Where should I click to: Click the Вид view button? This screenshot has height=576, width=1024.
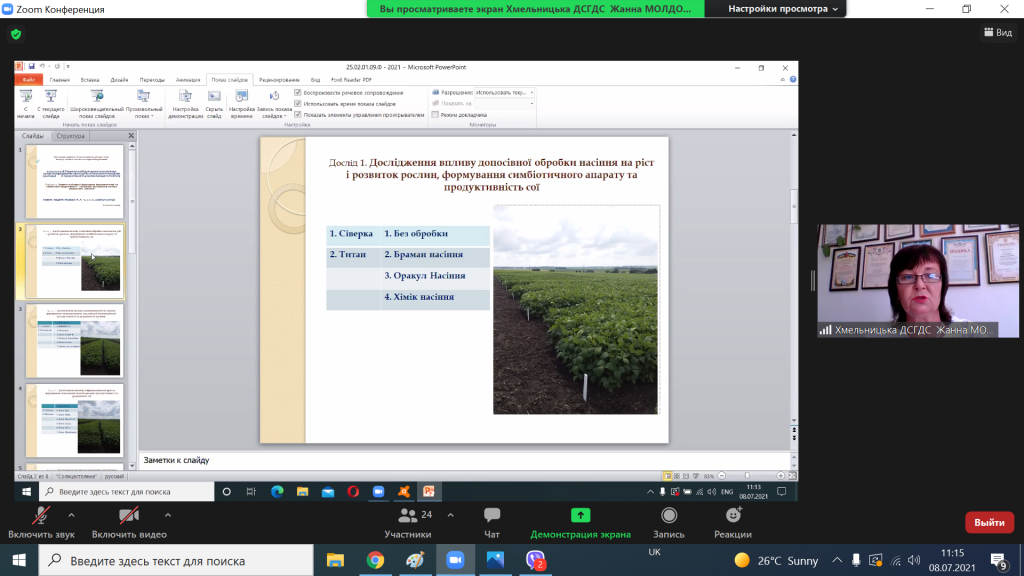(997, 33)
